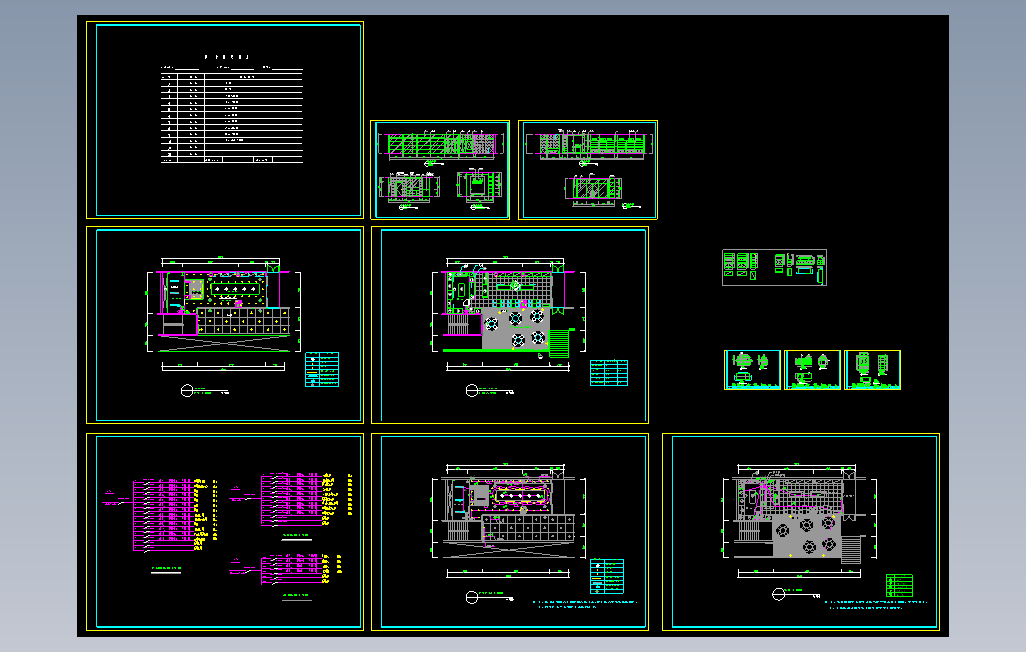Click the title circle marker under center floor plan

pos(472,391)
